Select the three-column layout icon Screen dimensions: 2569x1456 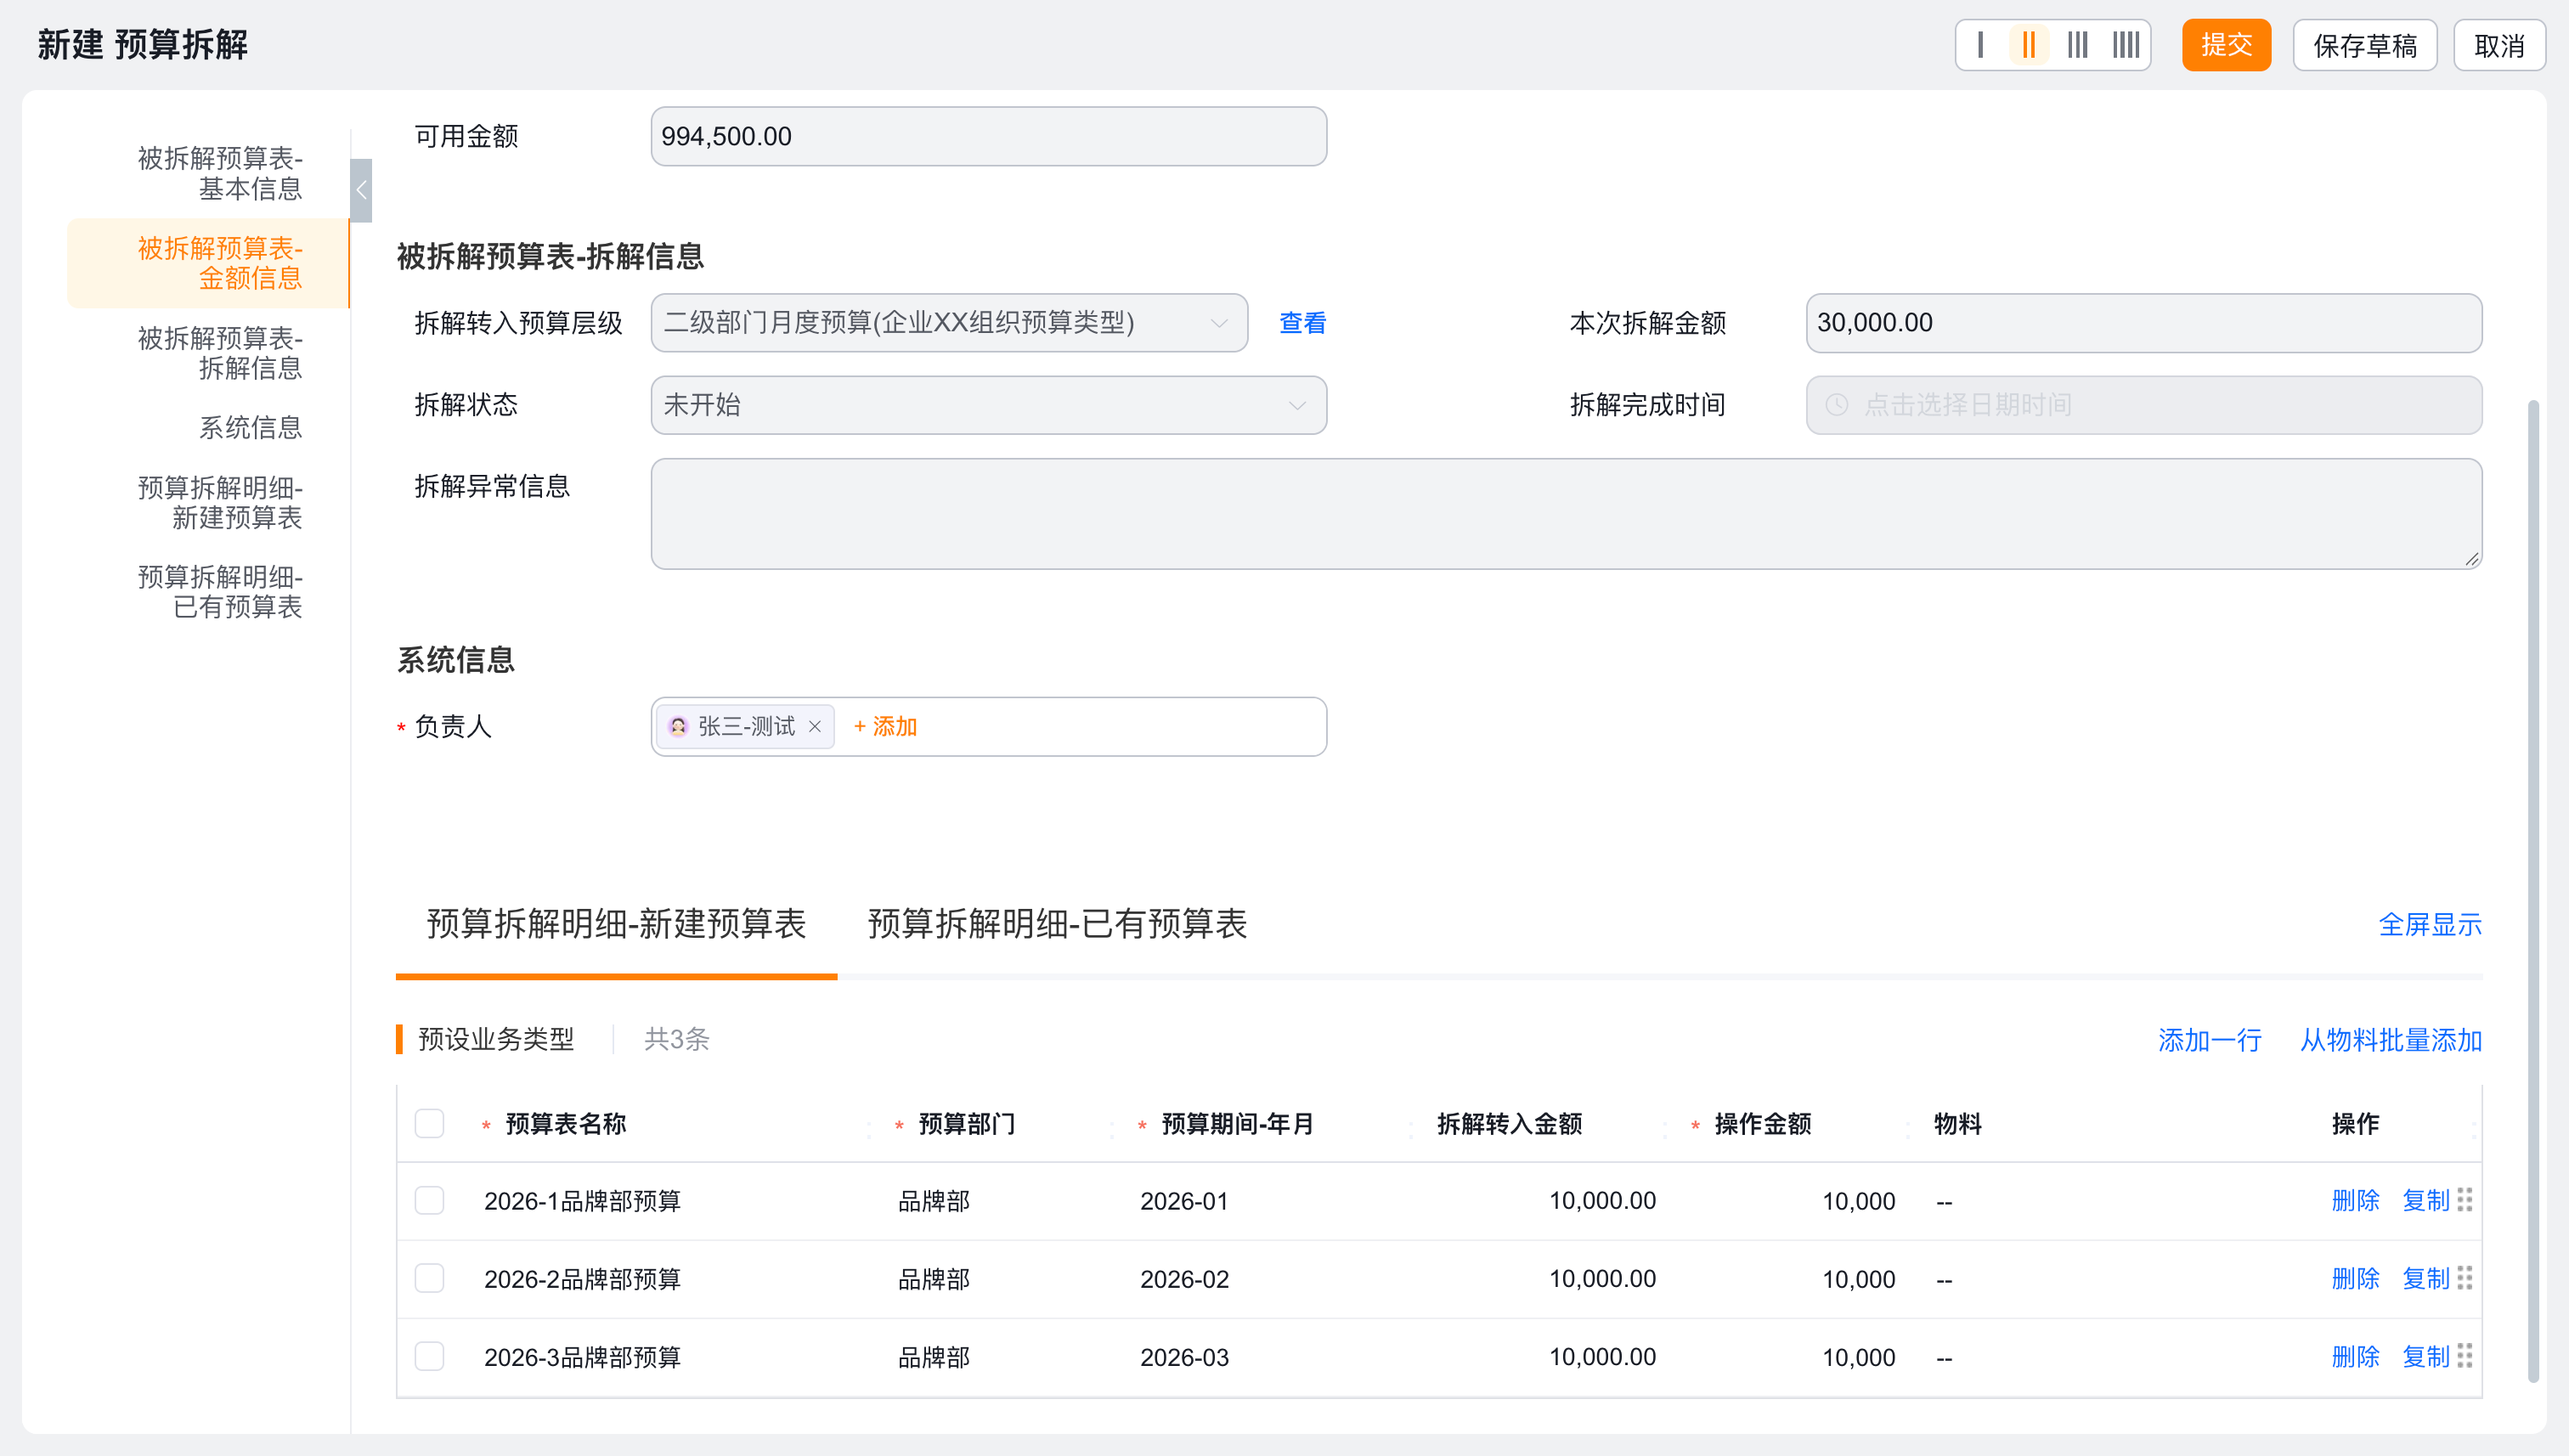point(2078,45)
